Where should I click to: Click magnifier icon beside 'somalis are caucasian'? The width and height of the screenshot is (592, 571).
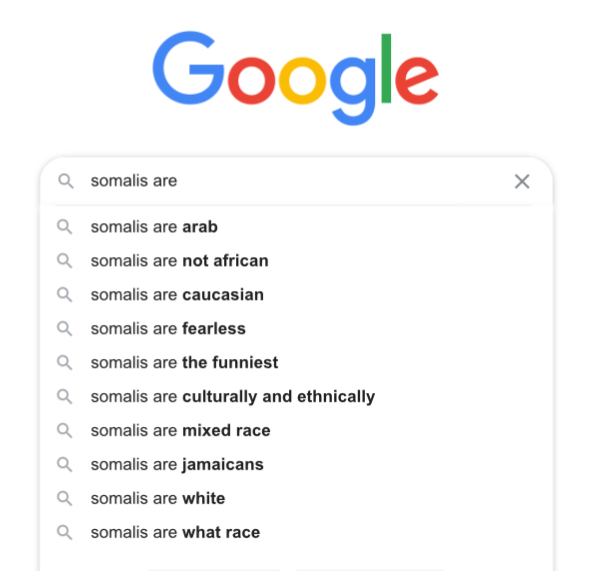point(65,295)
